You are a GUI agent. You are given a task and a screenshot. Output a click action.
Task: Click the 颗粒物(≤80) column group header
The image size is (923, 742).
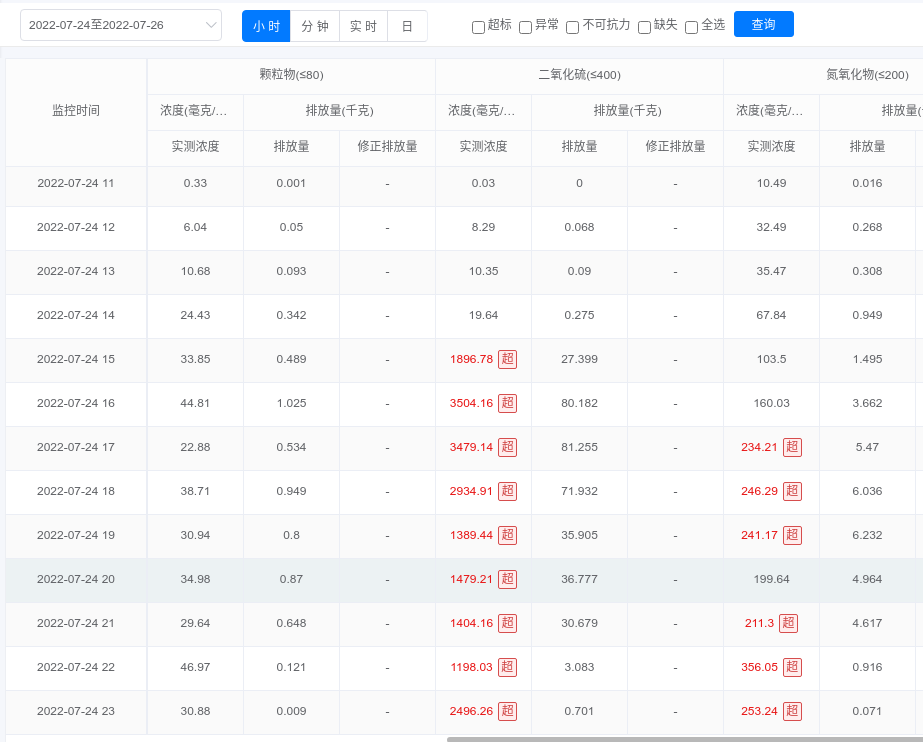[x=291, y=75]
